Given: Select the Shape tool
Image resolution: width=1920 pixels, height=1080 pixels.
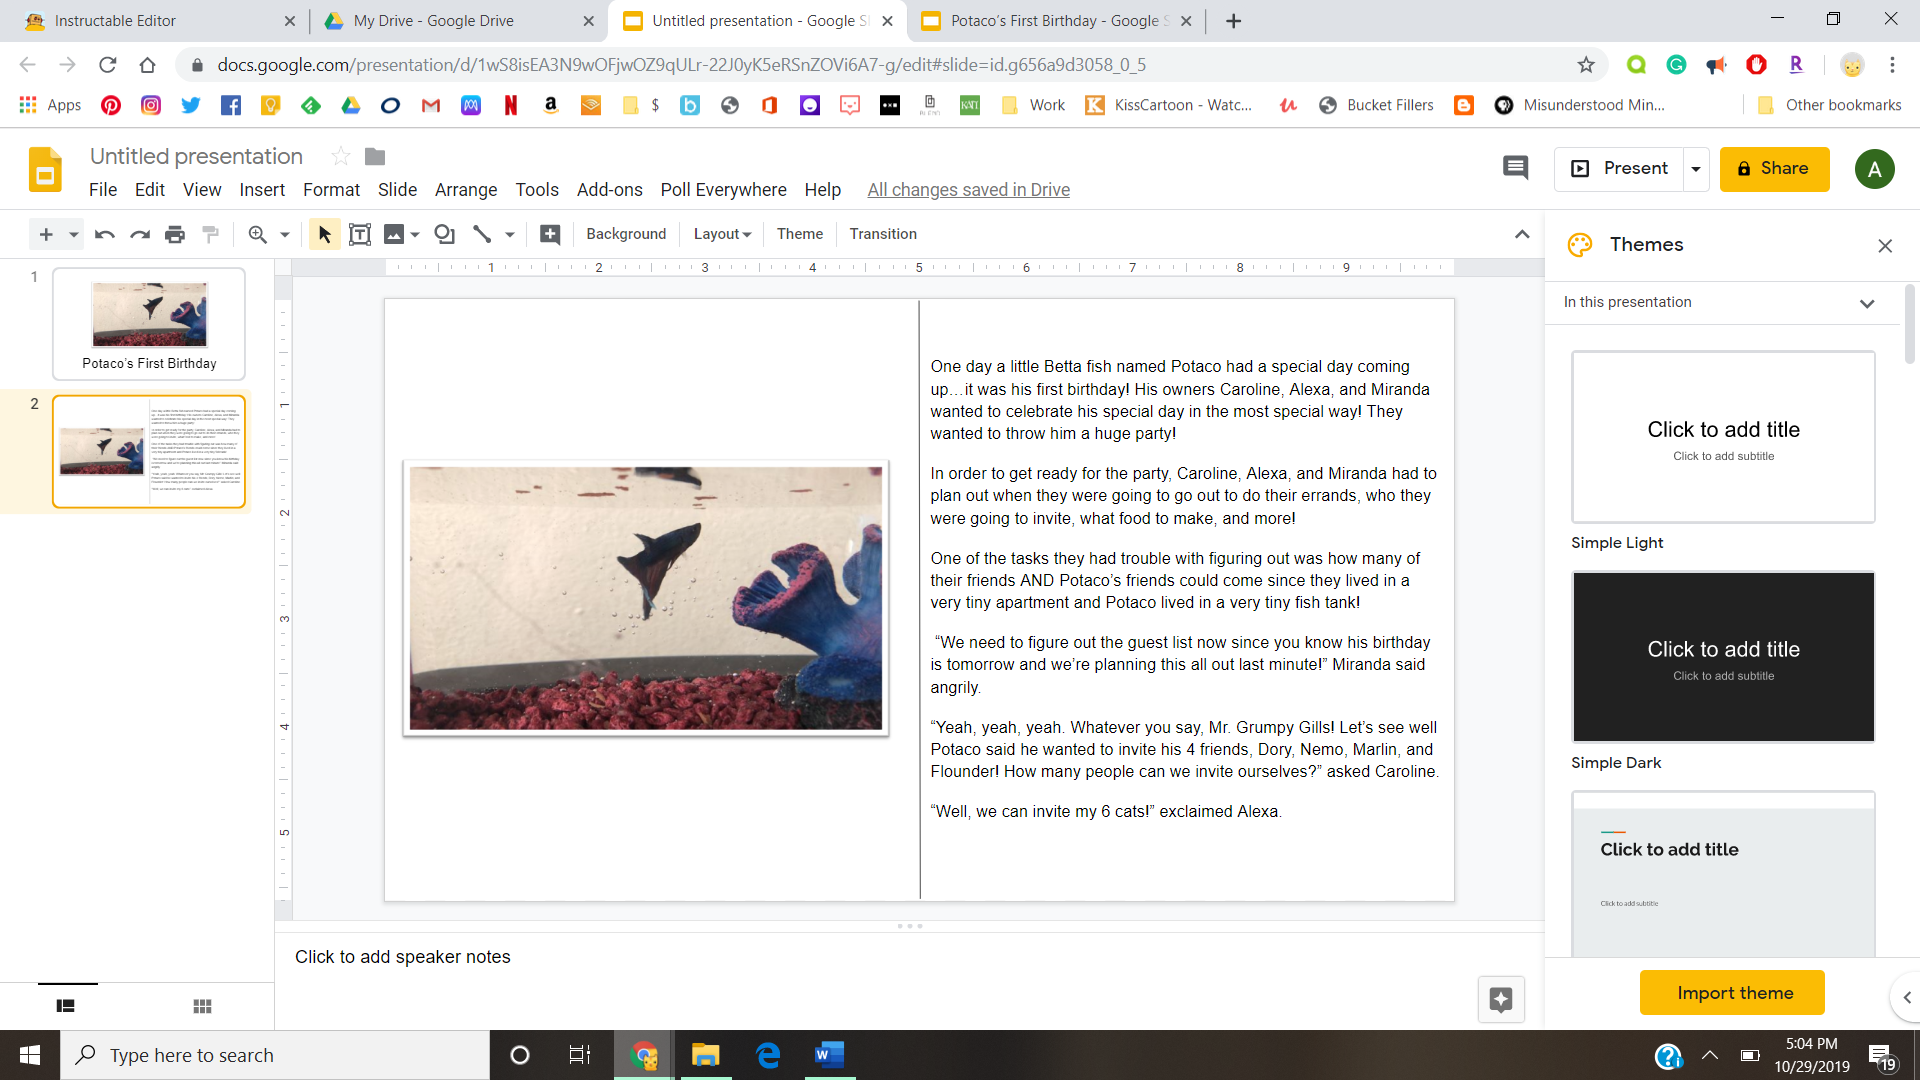Looking at the screenshot, I should click(x=444, y=234).
